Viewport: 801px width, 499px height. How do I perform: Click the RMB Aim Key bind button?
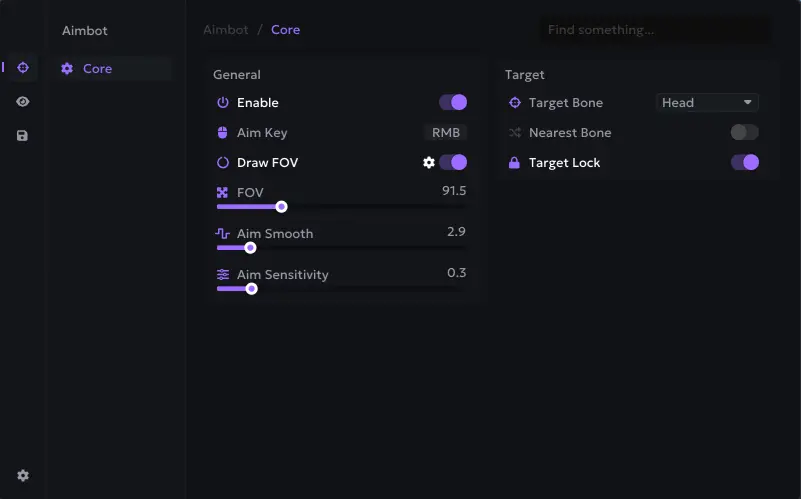tap(445, 132)
